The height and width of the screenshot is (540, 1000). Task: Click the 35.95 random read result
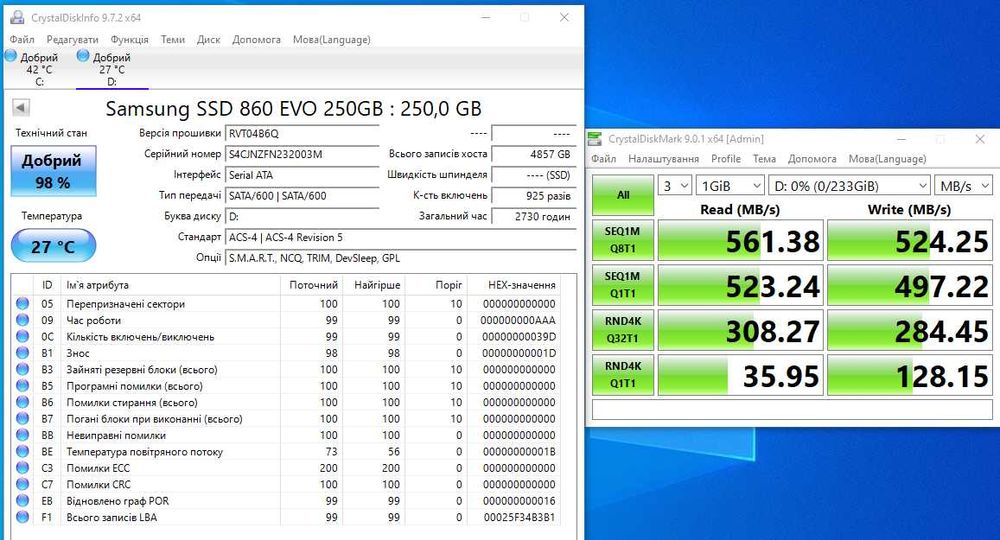[740, 375]
